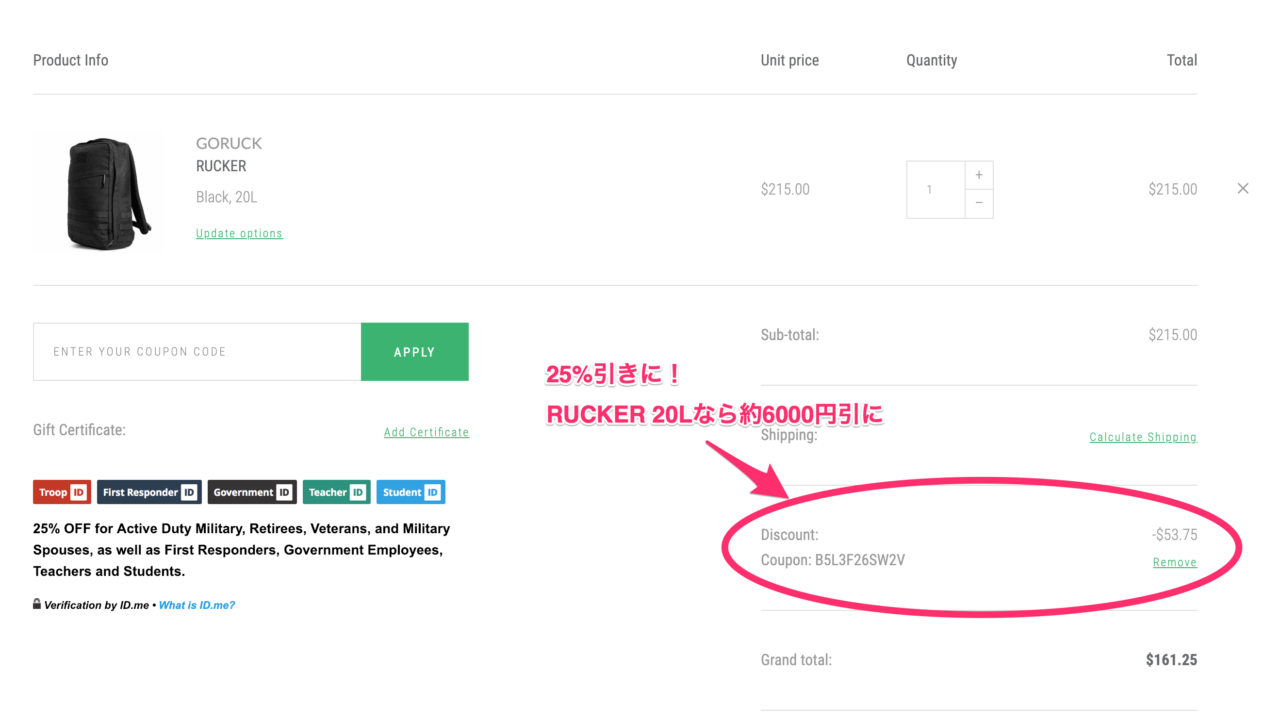Select the Teacher ID badge
The width and height of the screenshot is (1280, 720).
click(337, 492)
